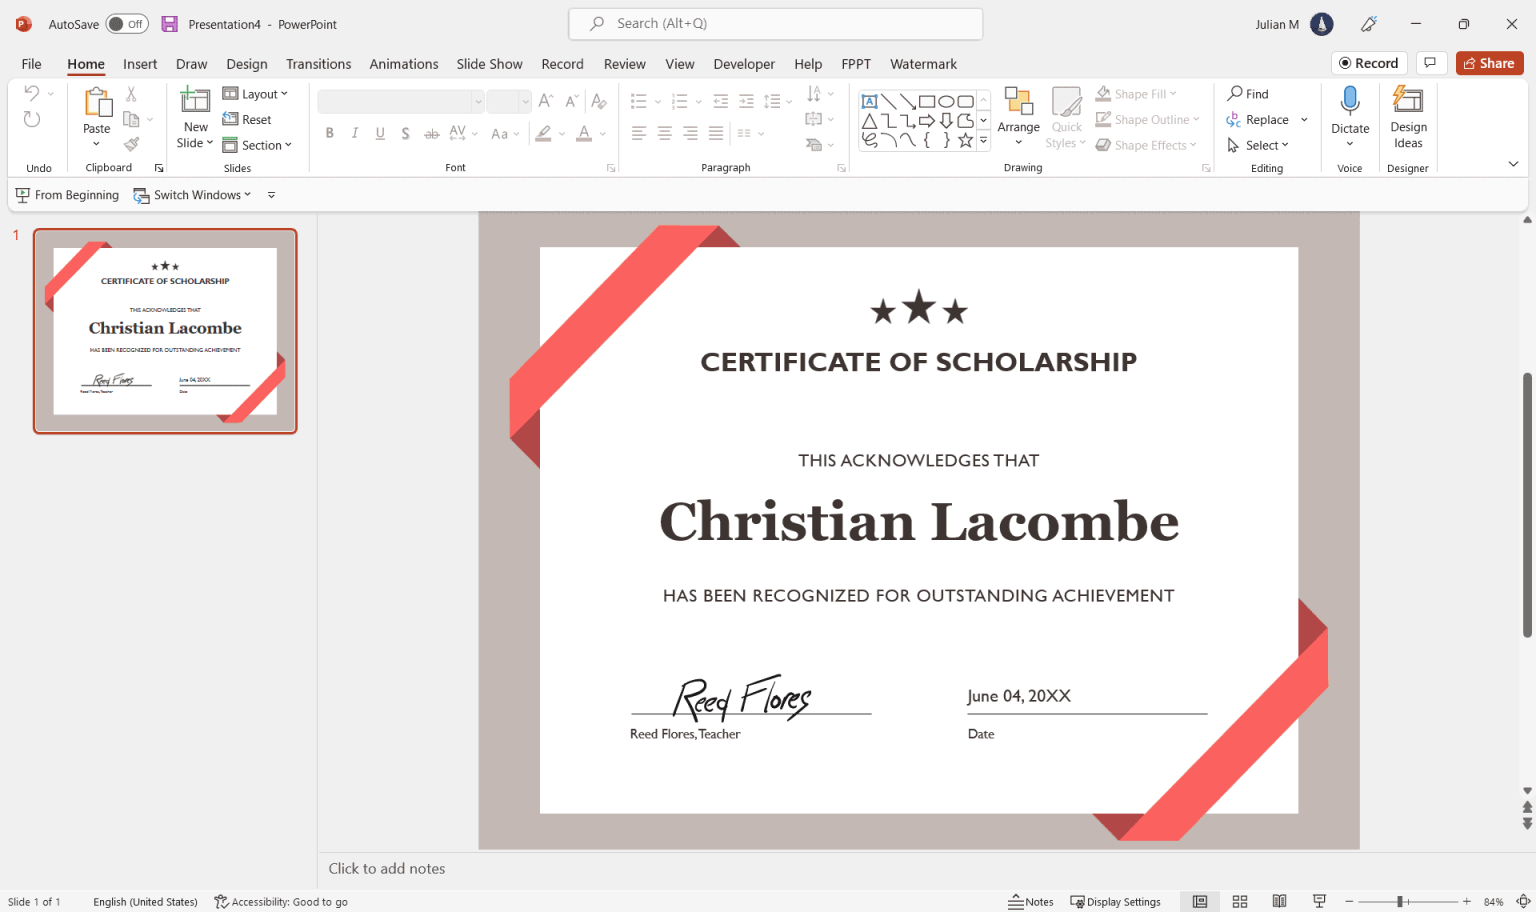Image resolution: width=1536 pixels, height=912 pixels.
Task: Click the Clear All Formatting icon
Action: point(598,101)
